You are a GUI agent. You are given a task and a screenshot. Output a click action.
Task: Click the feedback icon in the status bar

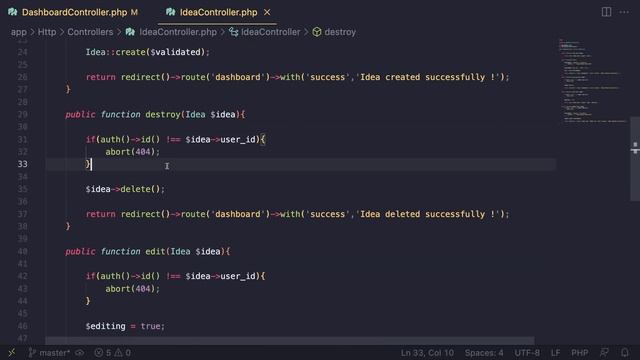604,353
